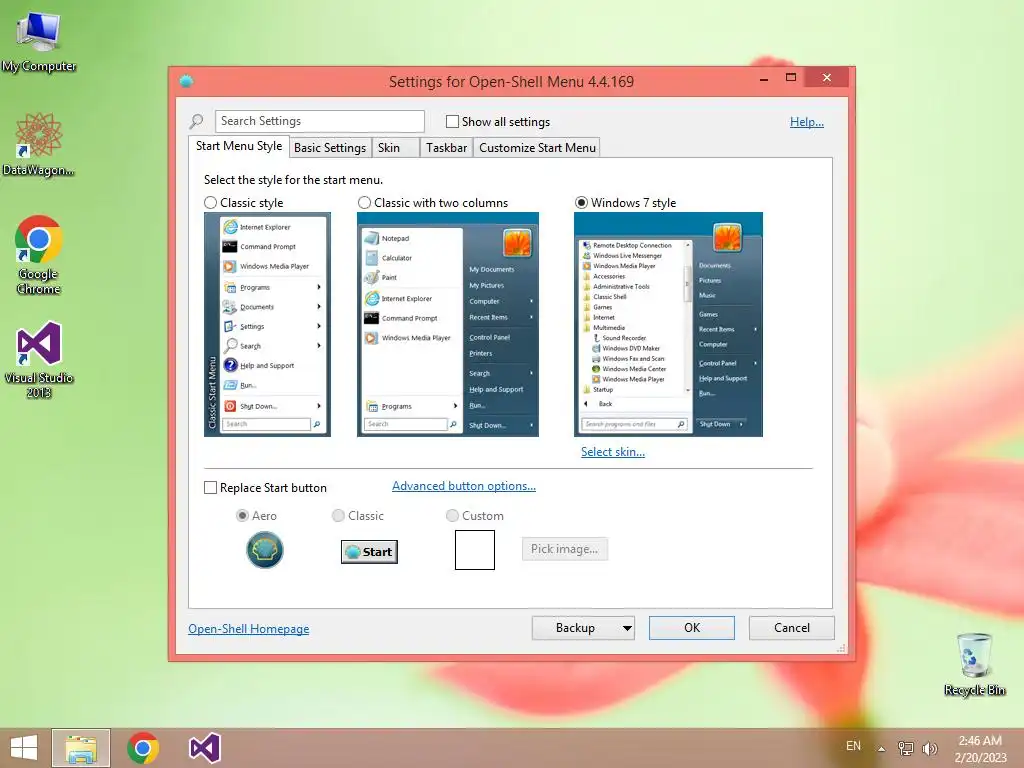
Task: Click Windows Start button in taskbar
Action: click(24, 748)
